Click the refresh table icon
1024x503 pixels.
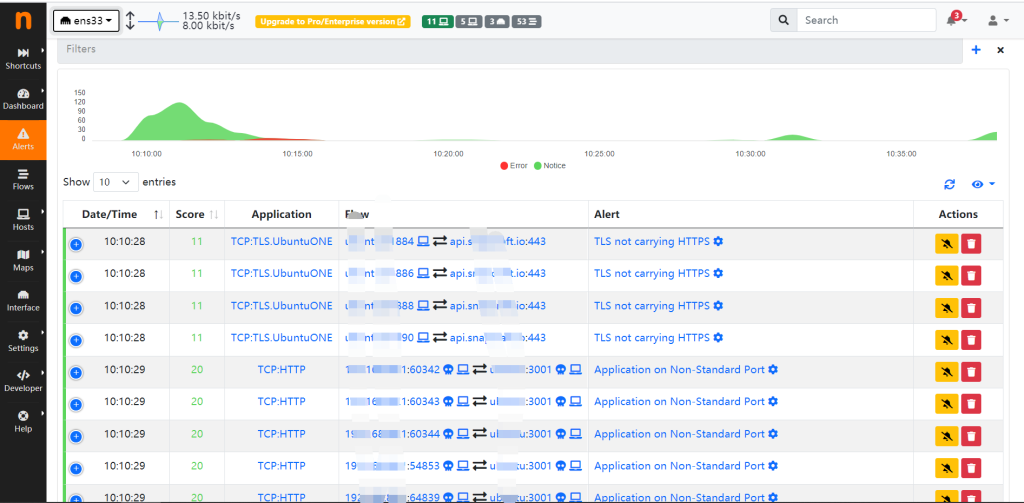tap(949, 184)
